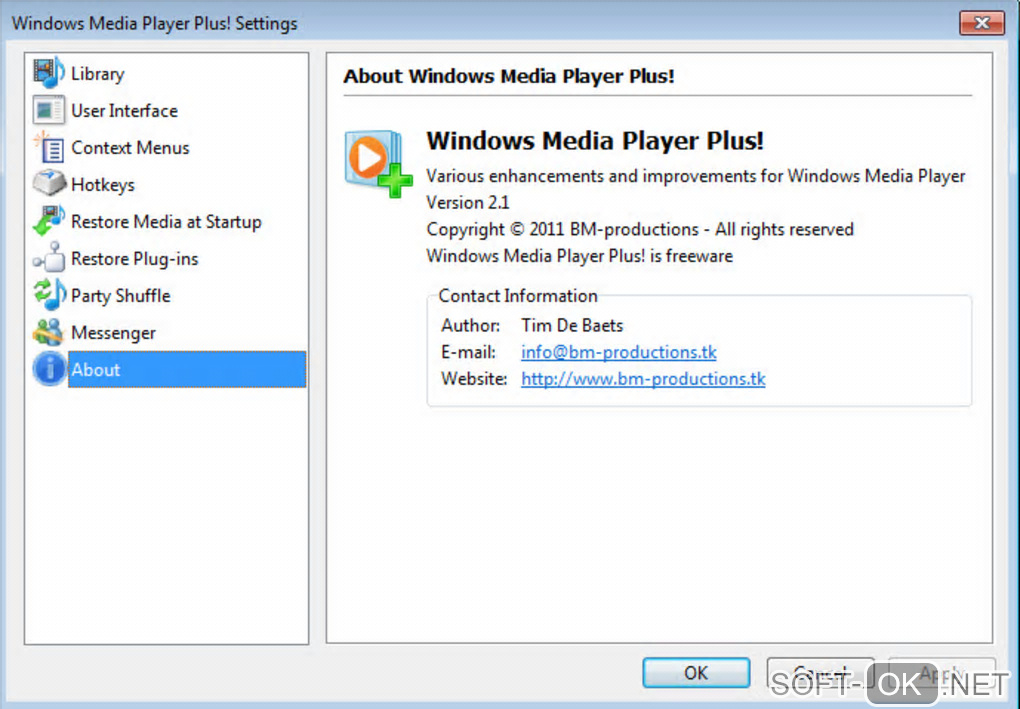Click the author name Tim De Baets
The image size is (1020, 709).
(572, 325)
